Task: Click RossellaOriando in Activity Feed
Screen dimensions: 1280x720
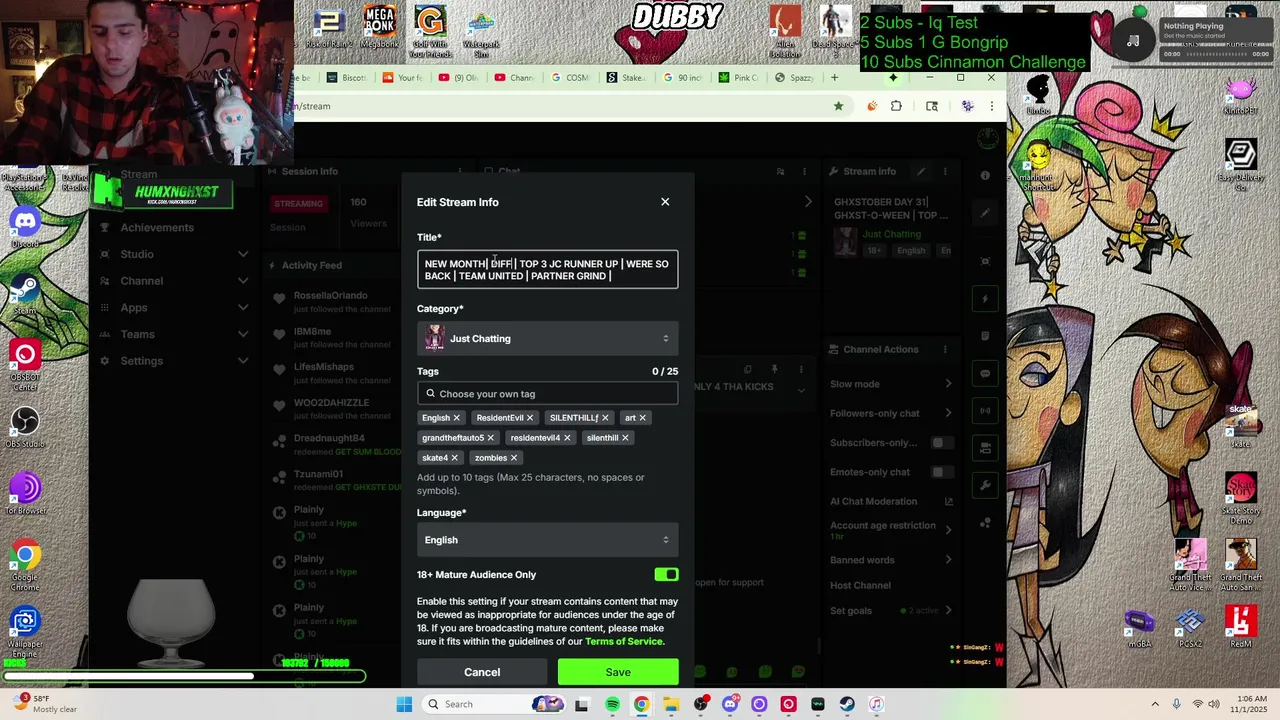Action: [x=330, y=296]
